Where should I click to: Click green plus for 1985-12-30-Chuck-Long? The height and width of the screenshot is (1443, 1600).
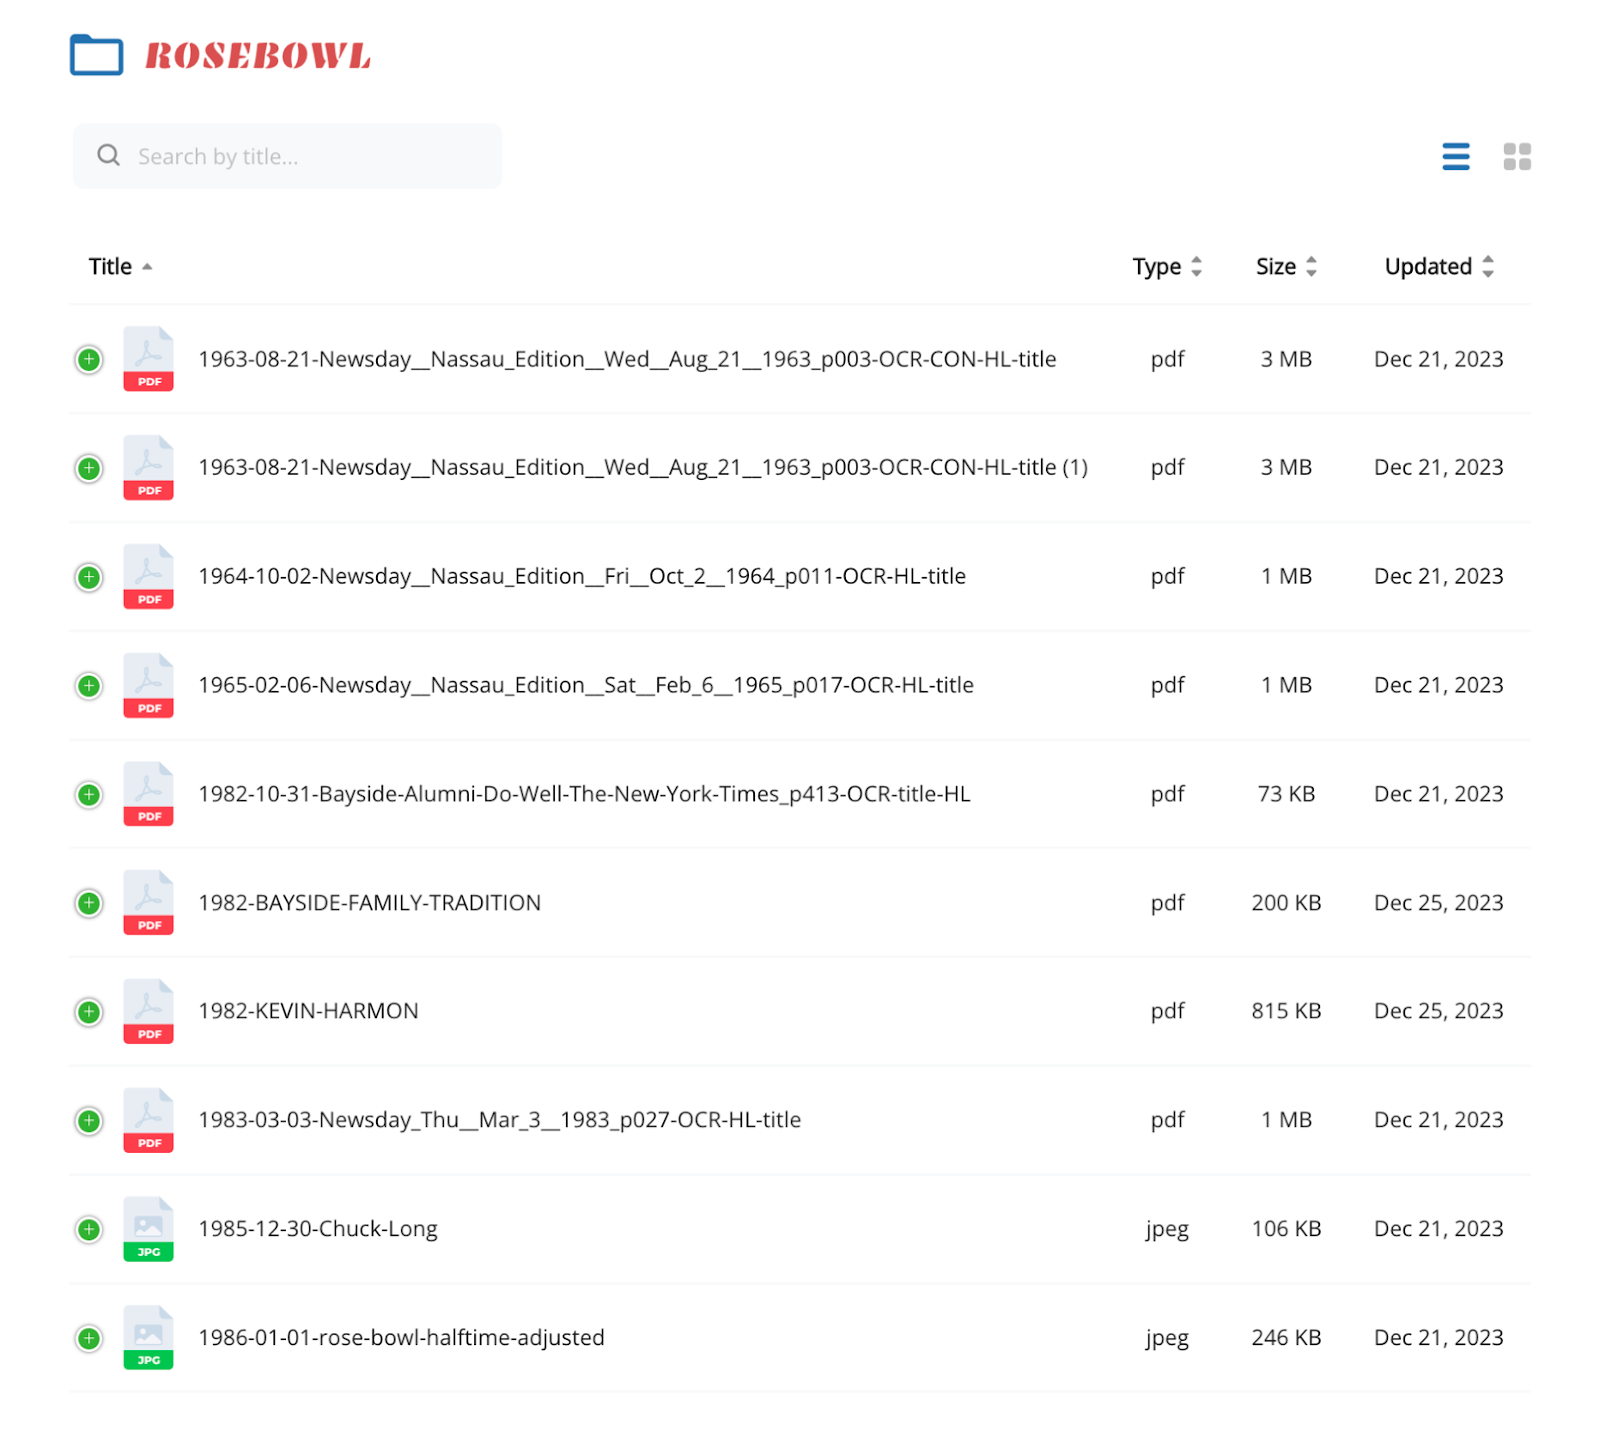(x=89, y=1229)
